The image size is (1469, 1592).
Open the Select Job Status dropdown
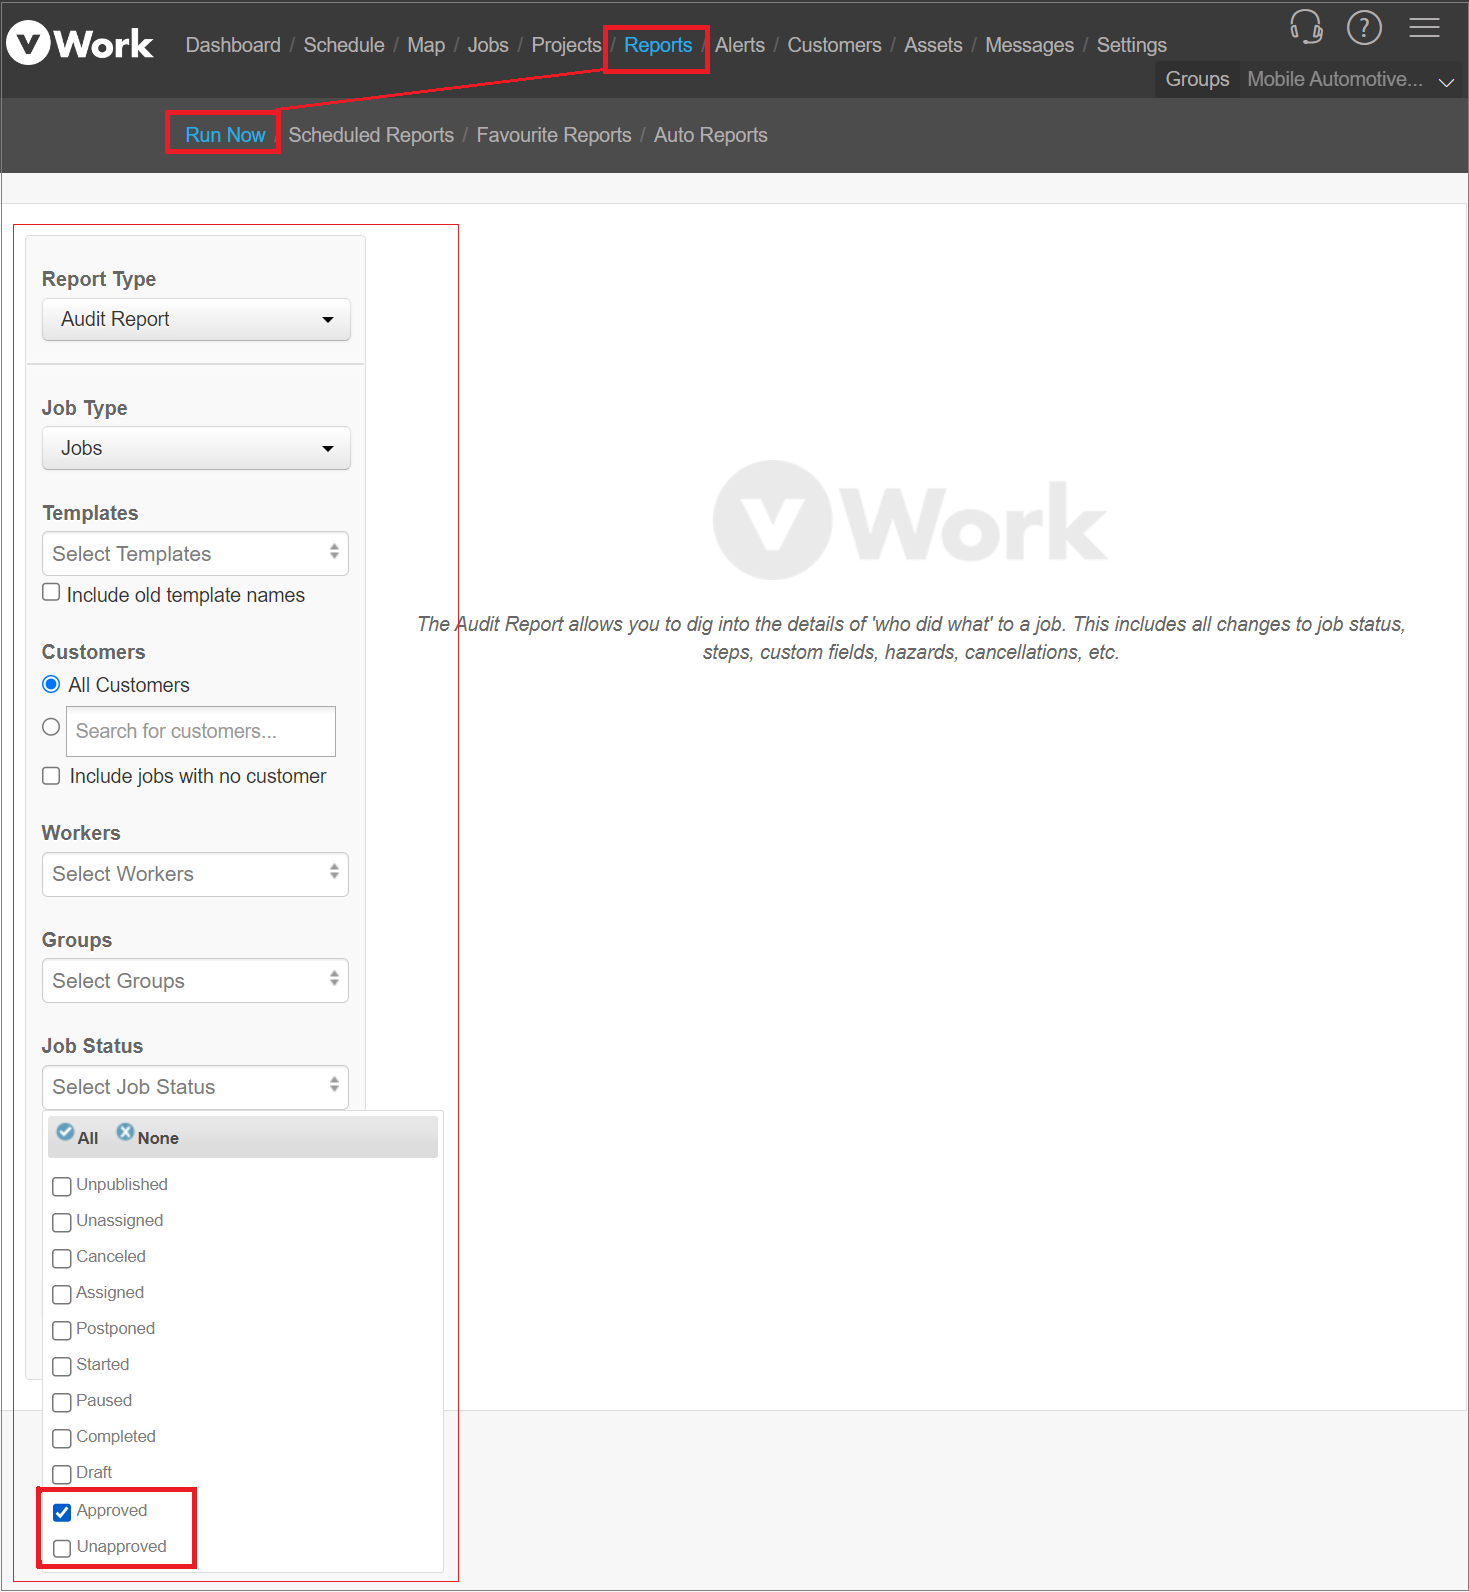[195, 1087]
